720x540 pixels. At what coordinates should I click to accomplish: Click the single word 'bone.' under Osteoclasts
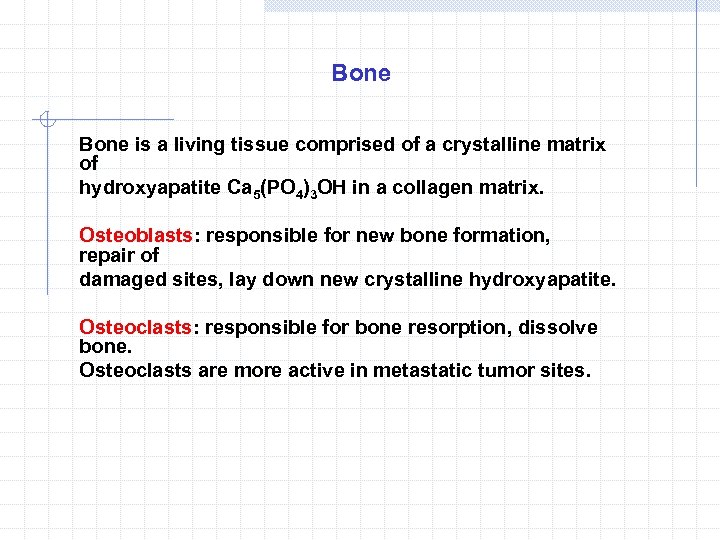pyautogui.click(x=106, y=346)
